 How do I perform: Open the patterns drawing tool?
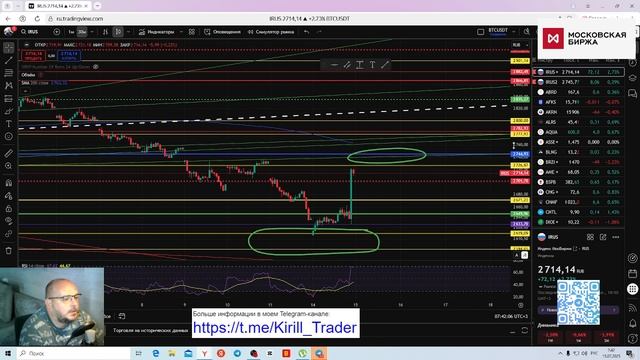(x=9, y=86)
